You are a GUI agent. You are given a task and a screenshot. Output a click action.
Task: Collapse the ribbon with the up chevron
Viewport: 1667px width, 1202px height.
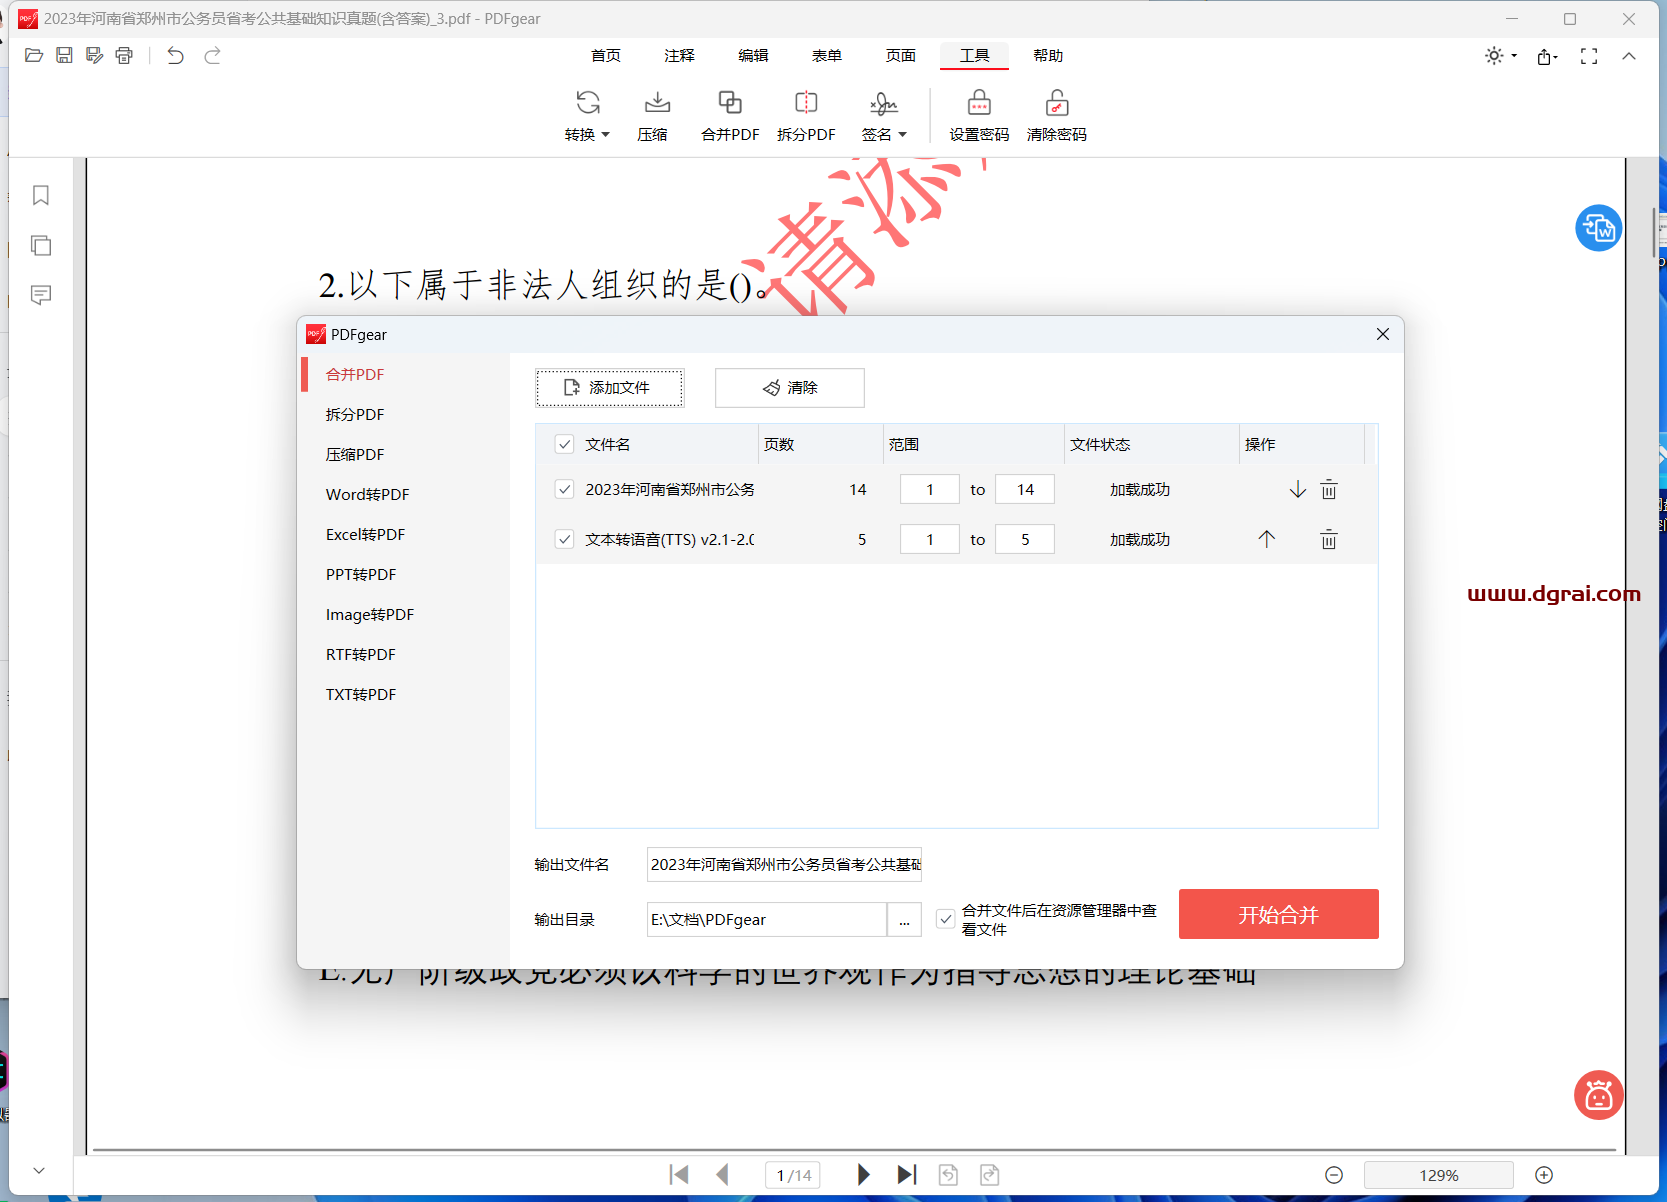tap(1629, 56)
